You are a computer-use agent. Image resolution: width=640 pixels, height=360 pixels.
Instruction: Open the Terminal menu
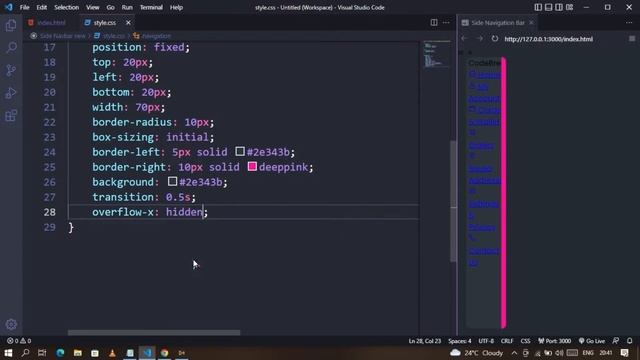151,7
